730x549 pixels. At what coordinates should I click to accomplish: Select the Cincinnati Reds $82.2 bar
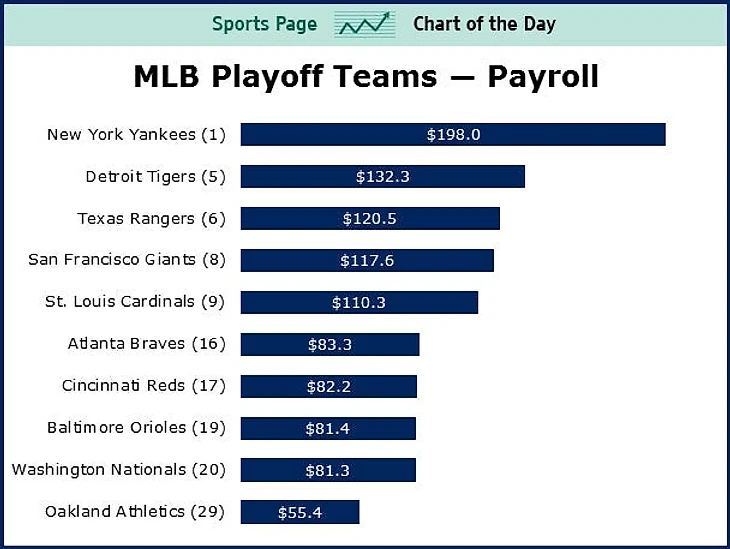[x=329, y=386]
